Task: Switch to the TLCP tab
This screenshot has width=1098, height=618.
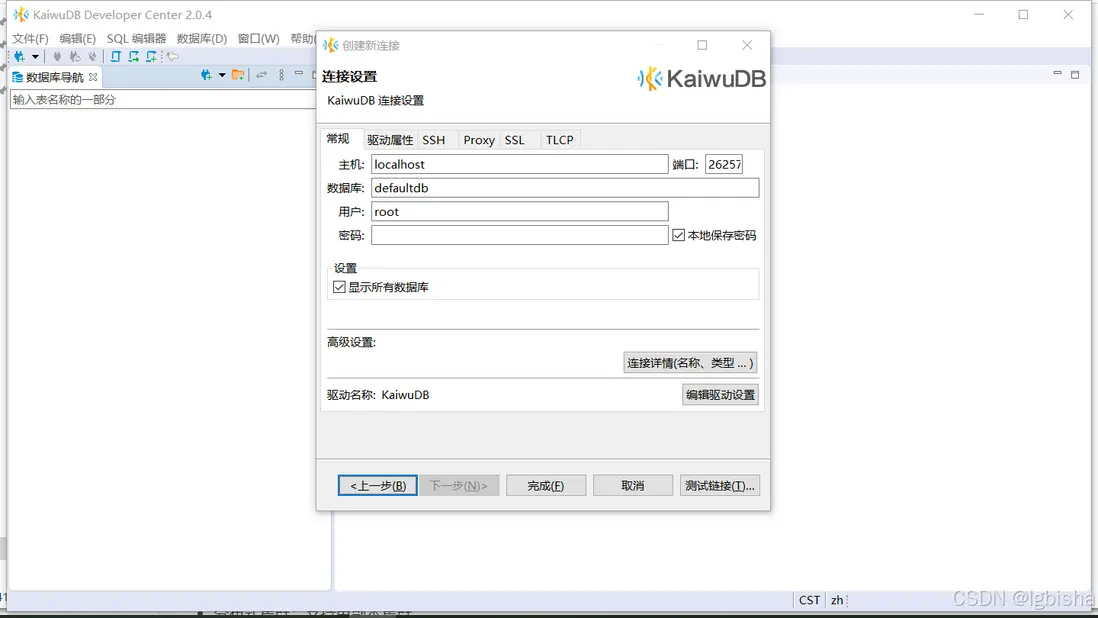Action: coord(560,140)
